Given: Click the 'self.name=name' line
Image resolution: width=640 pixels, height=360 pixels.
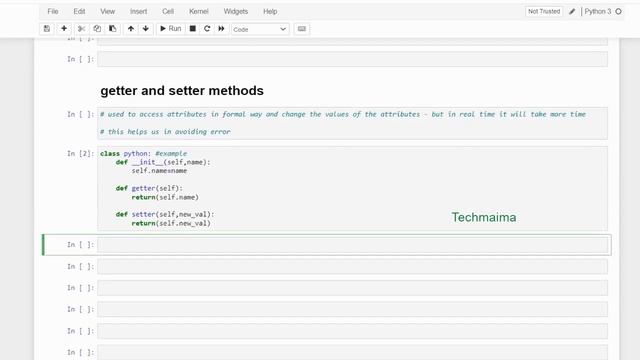Looking at the screenshot, I should 159,171.
